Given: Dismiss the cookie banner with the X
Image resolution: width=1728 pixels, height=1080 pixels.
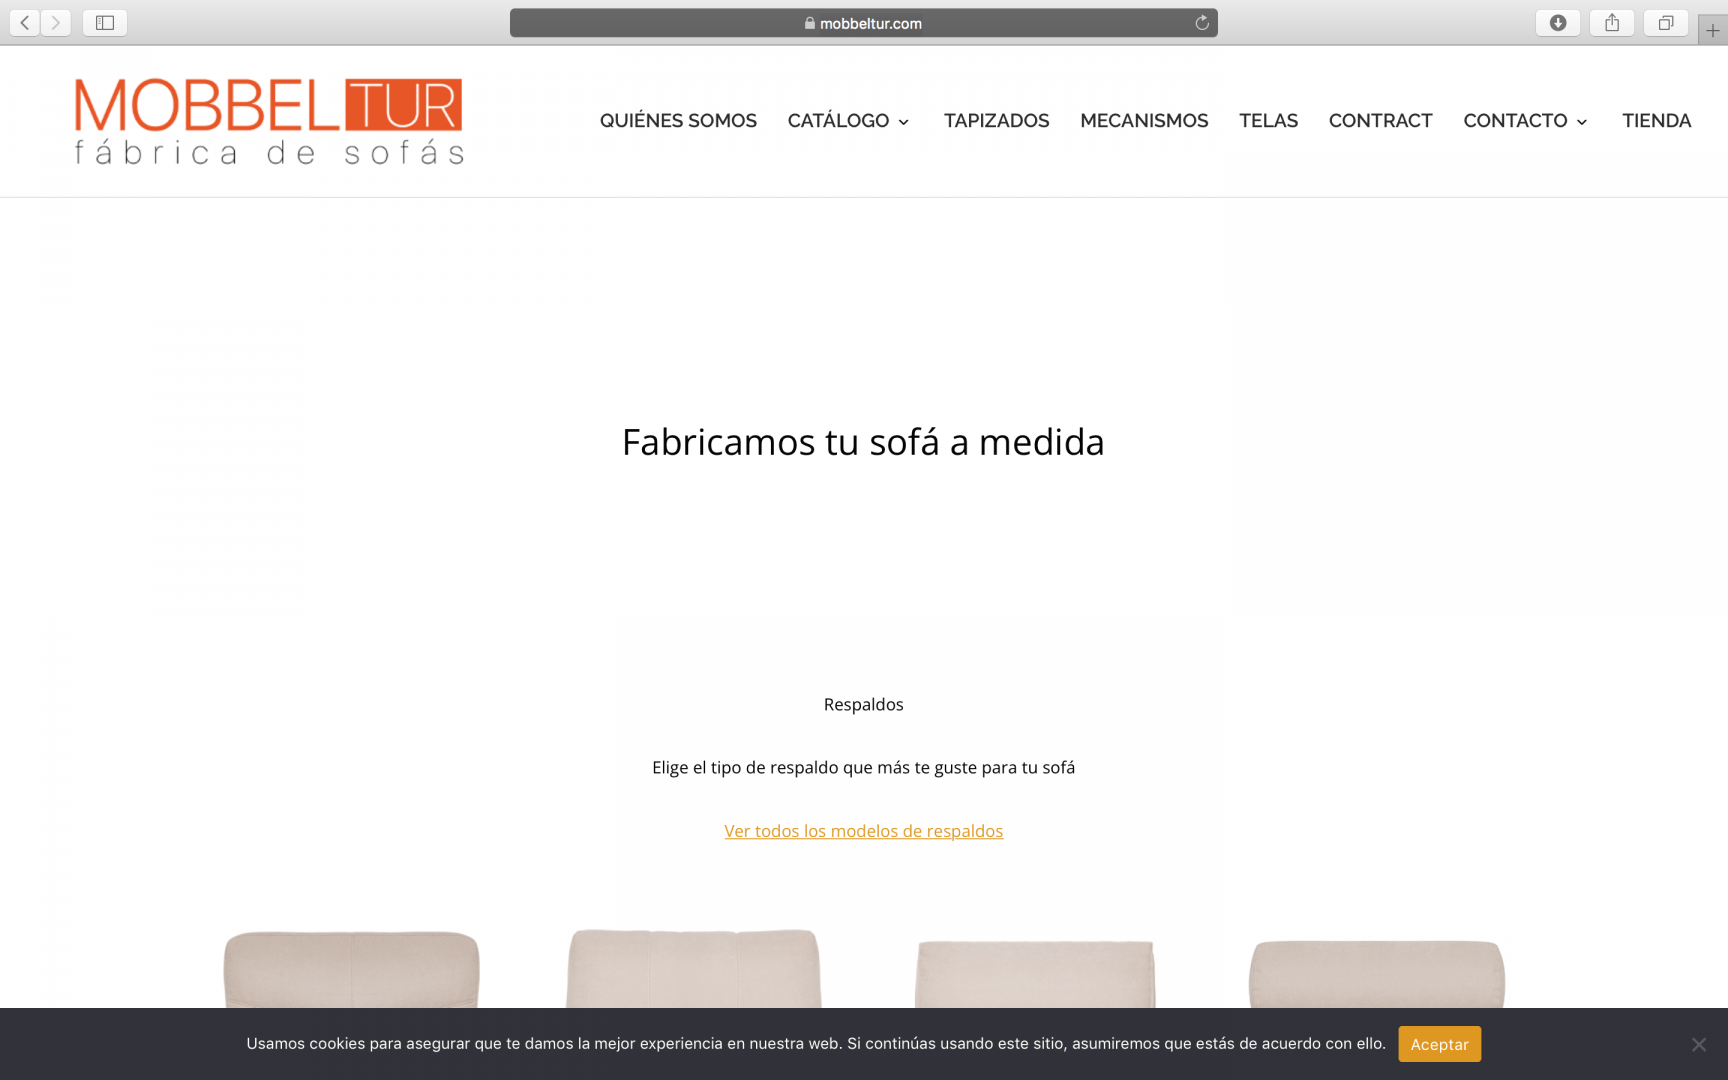Looking at the screenshot, I should [x=1699, y=1045].
